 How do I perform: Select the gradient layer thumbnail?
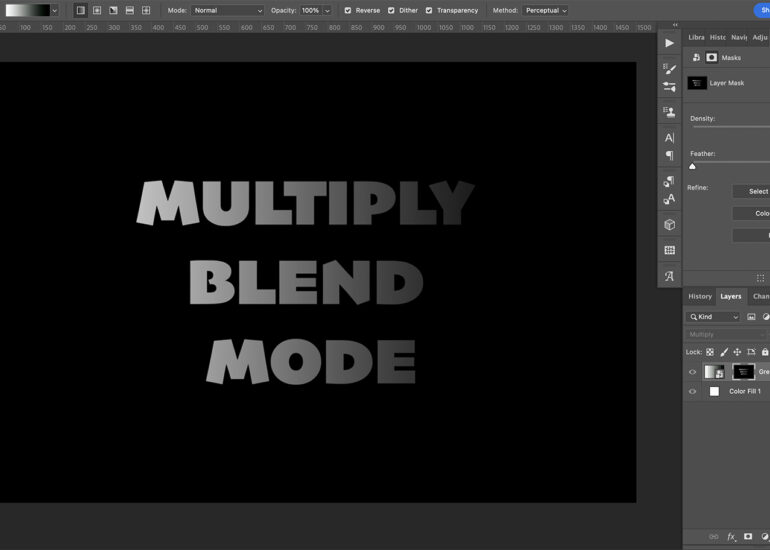[x=714, y=372]
